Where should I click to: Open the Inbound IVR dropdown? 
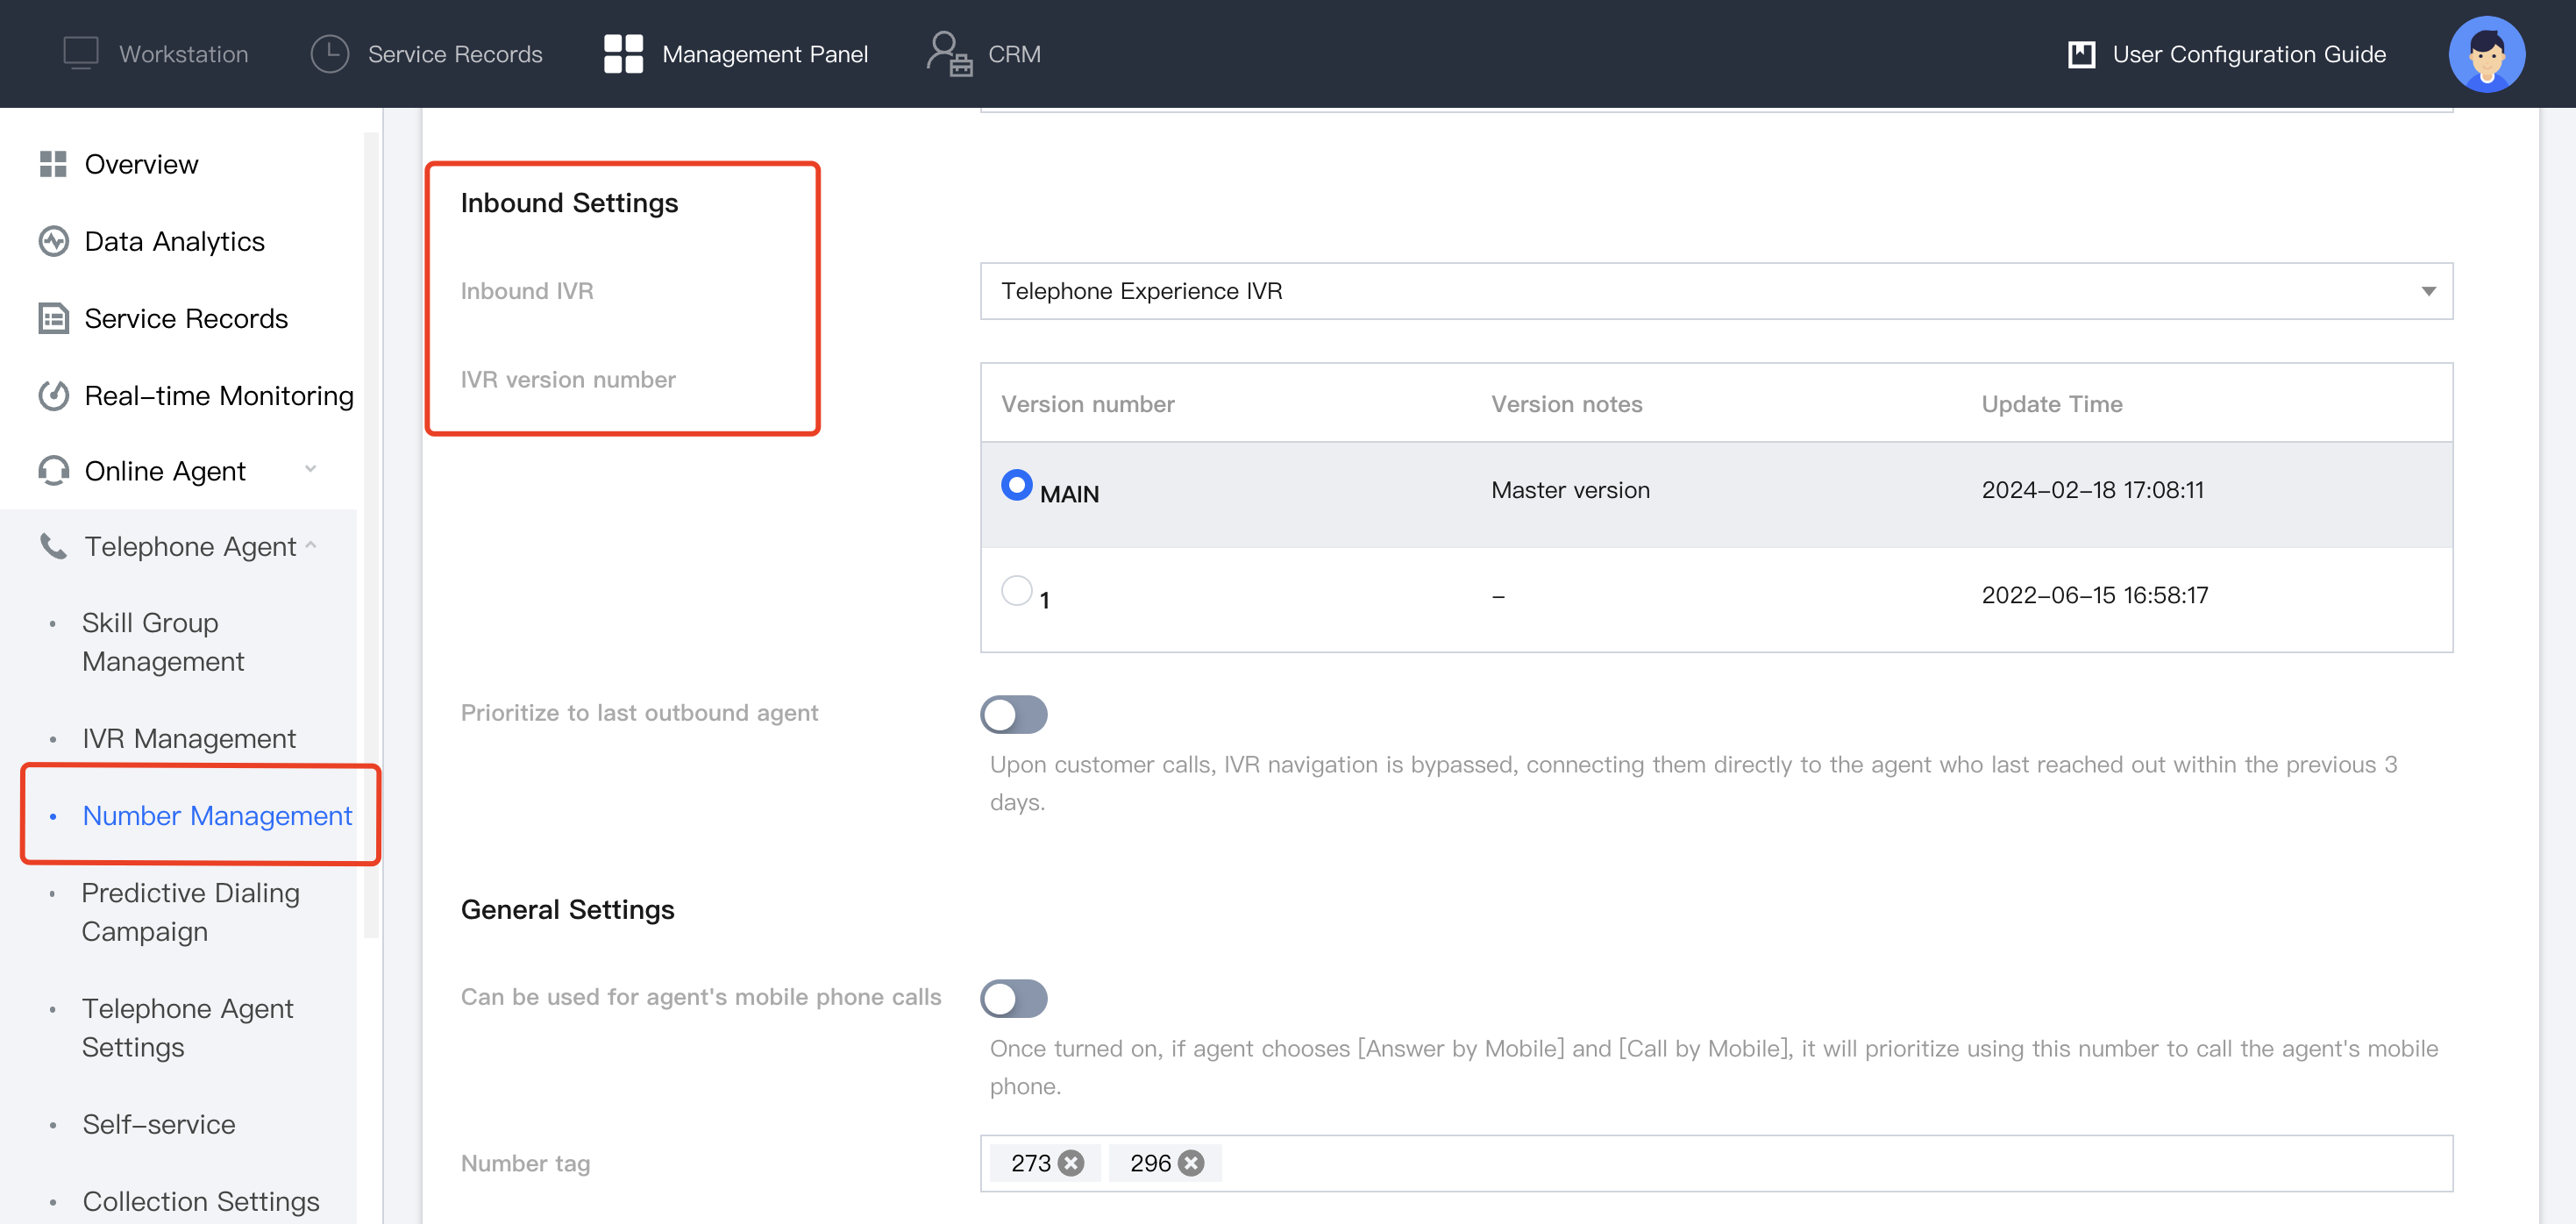[1715, 291]
